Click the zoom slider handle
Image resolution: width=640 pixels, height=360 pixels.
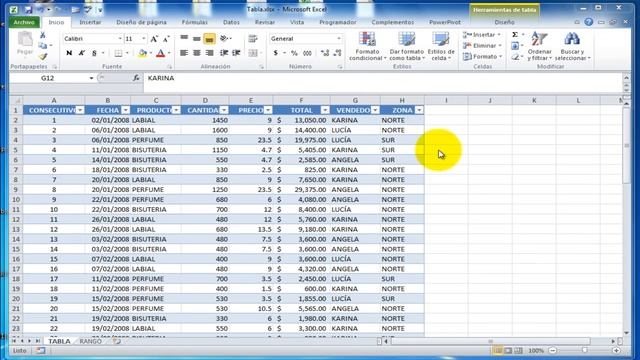click(585, 351)
